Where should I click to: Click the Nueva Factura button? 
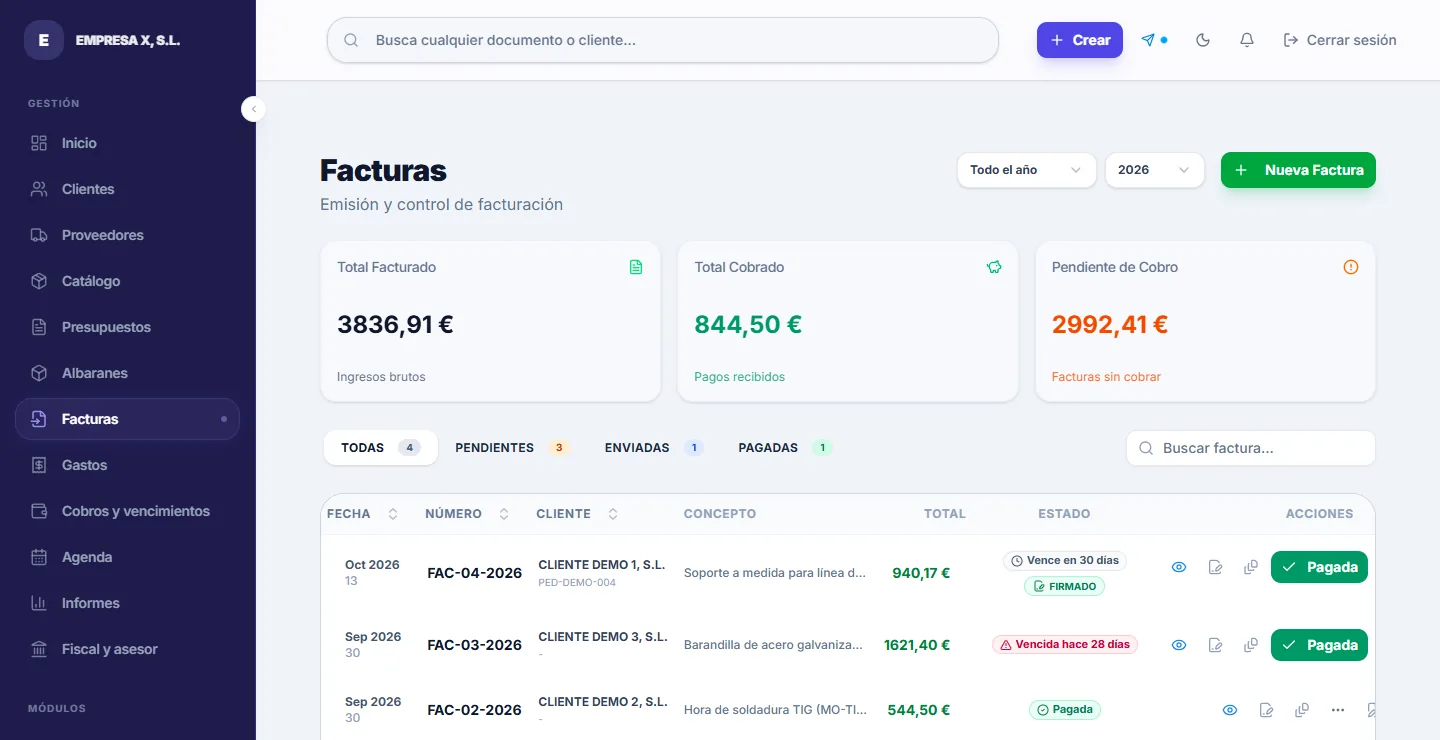click(x=1298, y=170)
